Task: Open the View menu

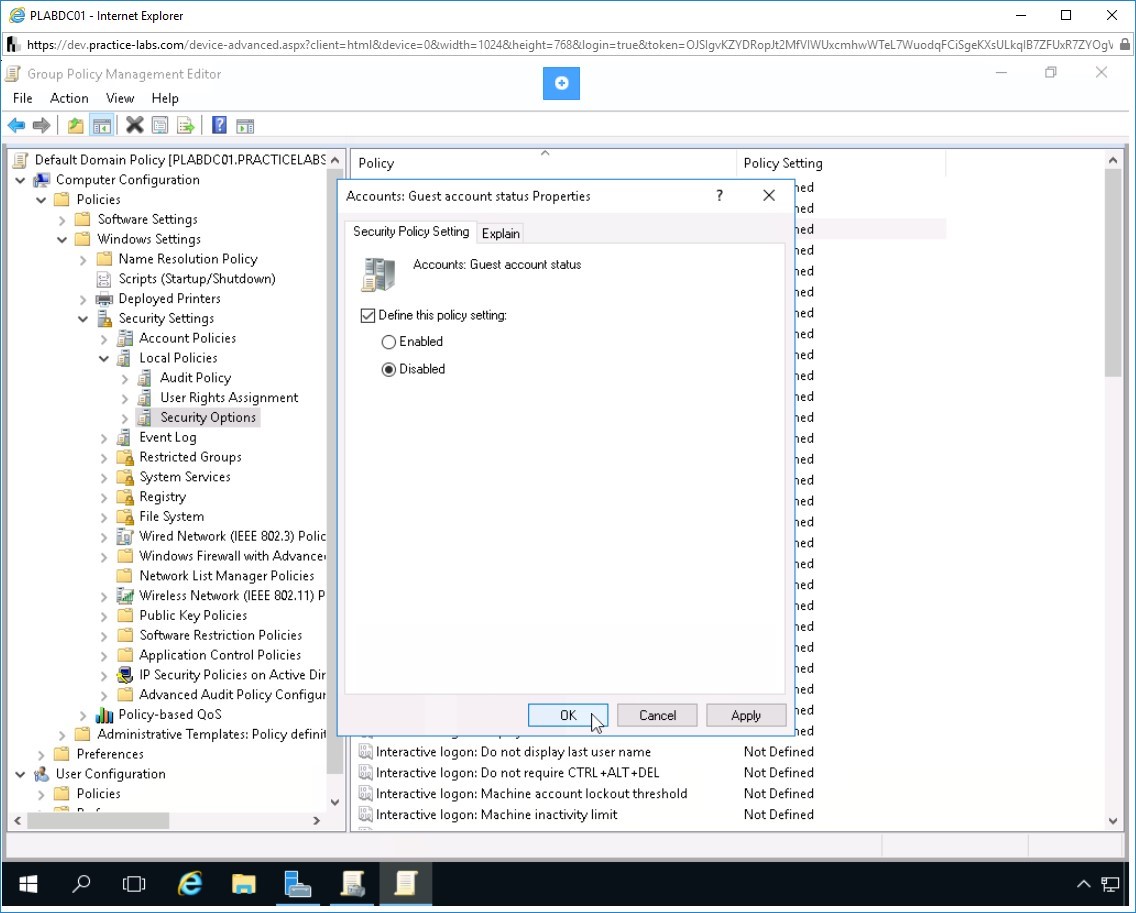Action: point(120,98)
